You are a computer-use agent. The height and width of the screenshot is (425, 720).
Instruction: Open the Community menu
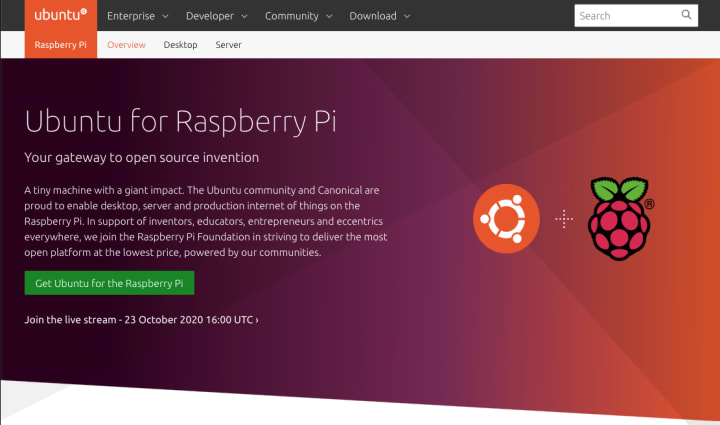click(x=292, y=16)
